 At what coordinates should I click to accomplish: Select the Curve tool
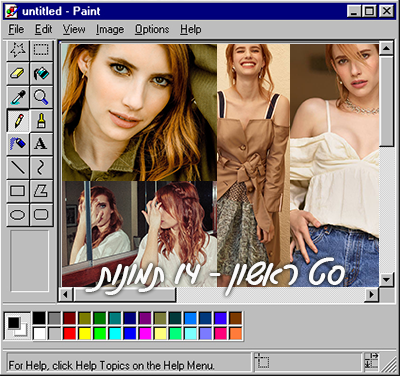[41, 167]
